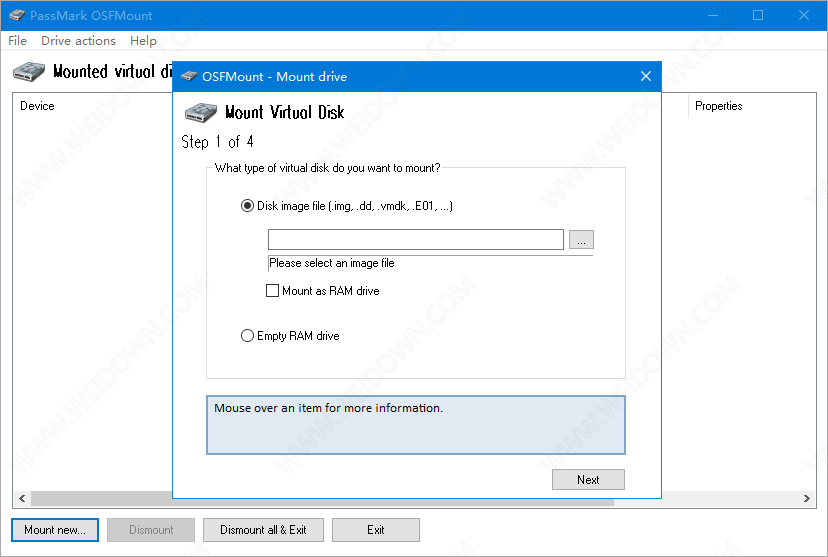
Task: Select the Empty RAM drive option
Action: (247, 336)
